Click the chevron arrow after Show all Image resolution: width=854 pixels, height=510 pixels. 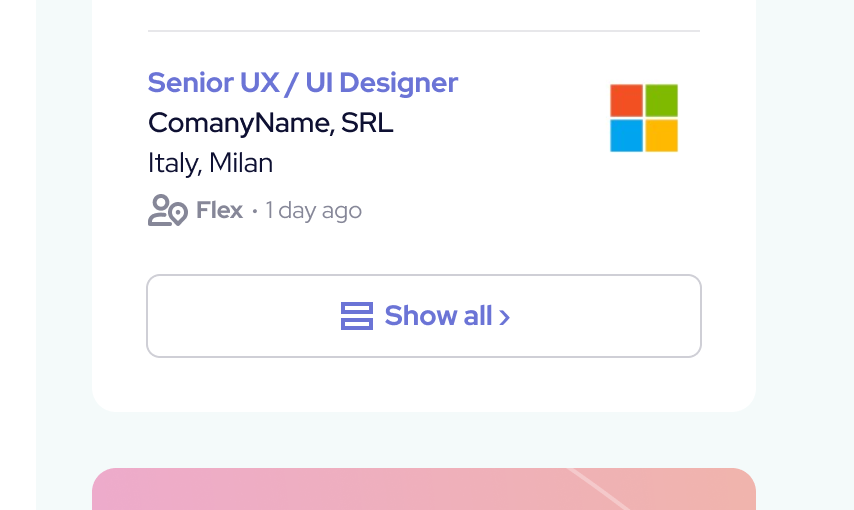[505, 318]
